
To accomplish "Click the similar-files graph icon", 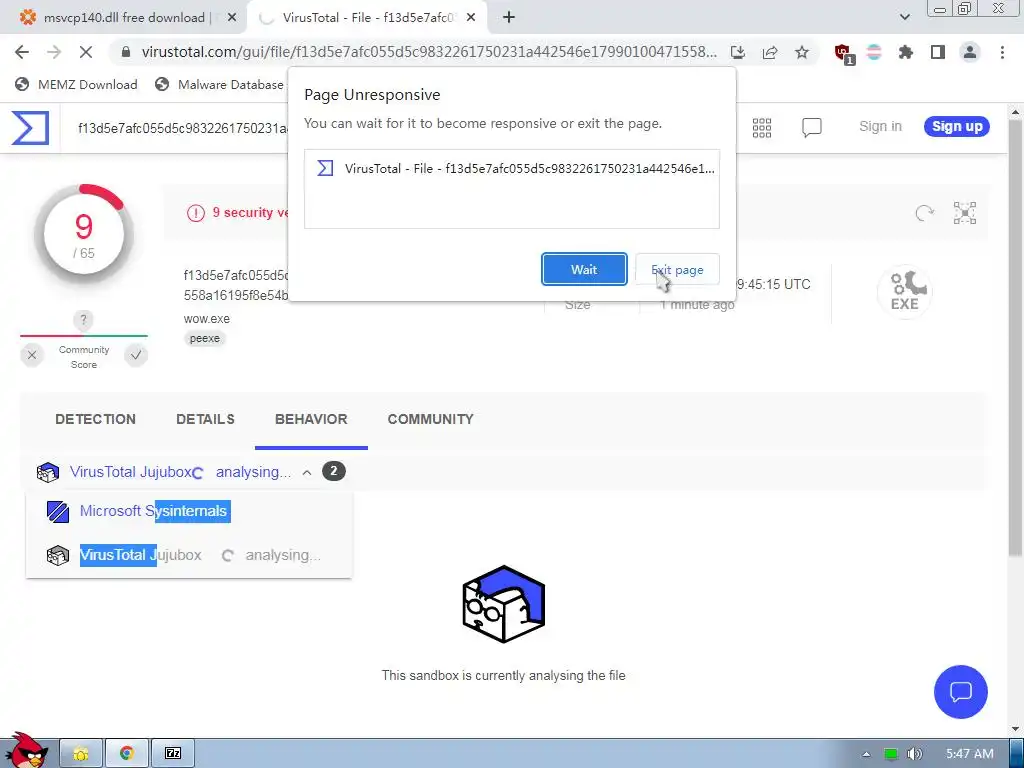I will pos(965,213).
